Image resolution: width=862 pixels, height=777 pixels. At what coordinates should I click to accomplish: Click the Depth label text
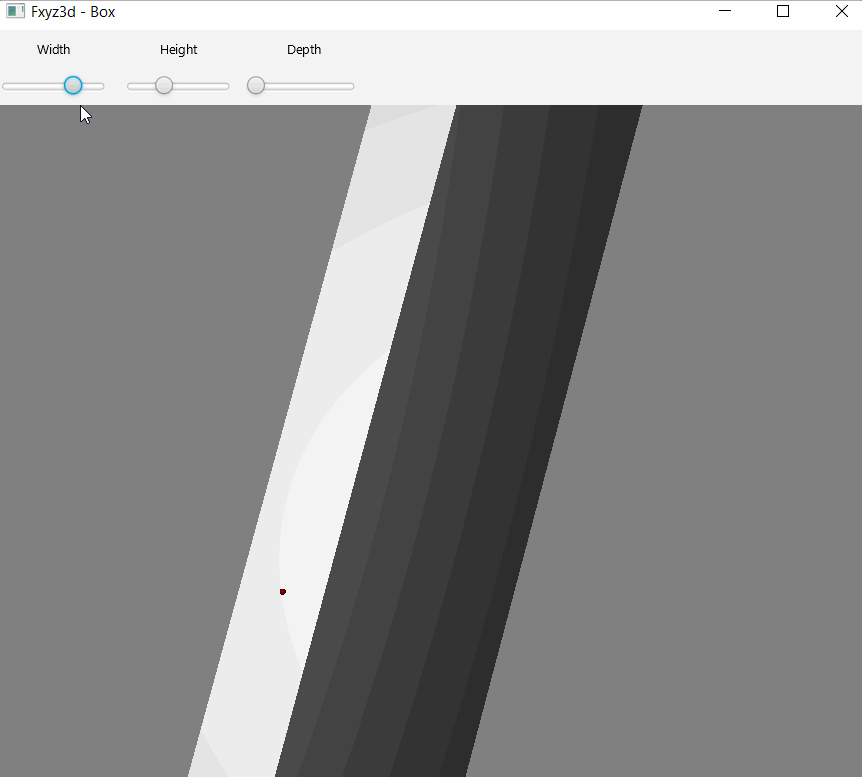[304, 49]
